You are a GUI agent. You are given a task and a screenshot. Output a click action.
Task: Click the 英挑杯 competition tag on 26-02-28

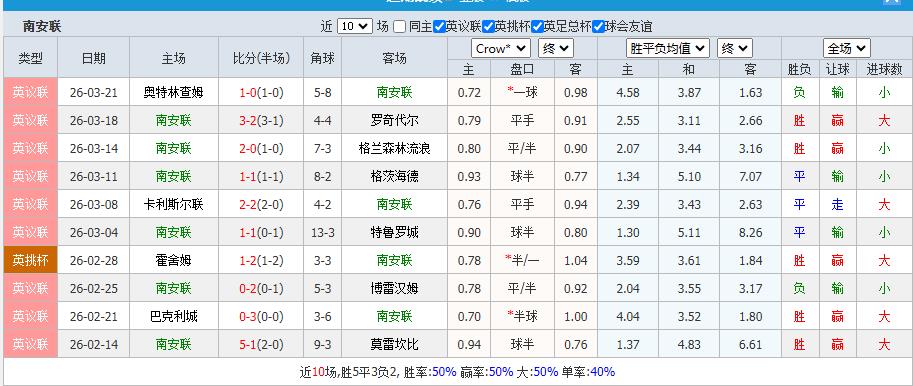coord(30,260)
